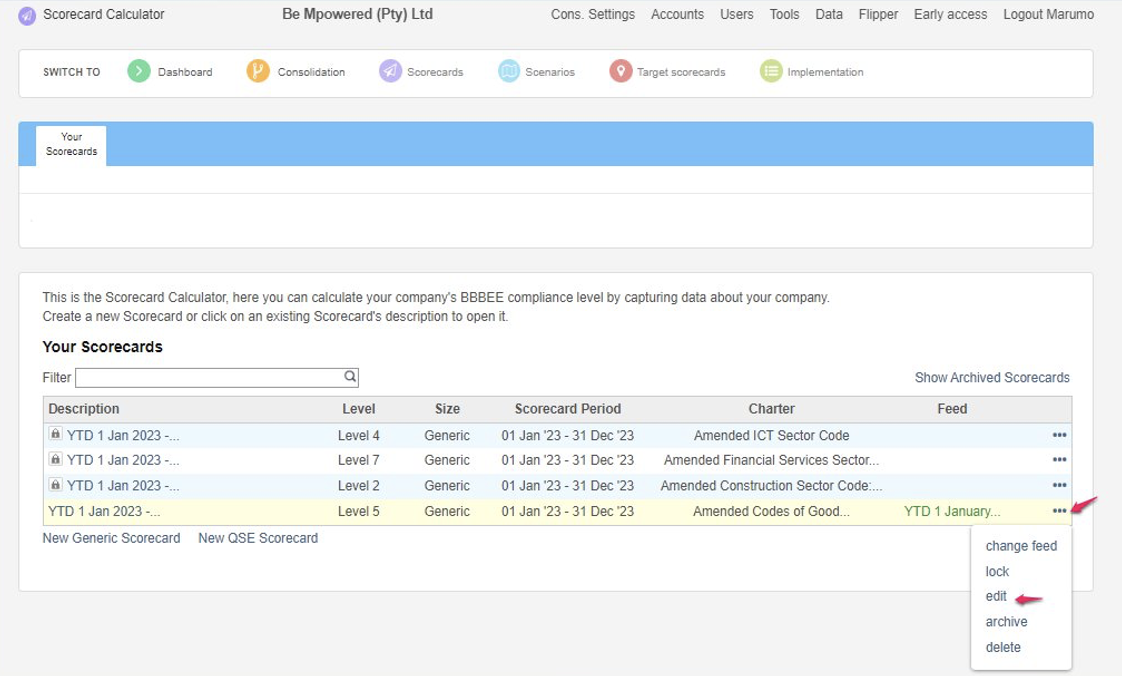Open the Level 4 scorecard YTD description
This screenshot has height=676, width=1122.
coord(123,436)
